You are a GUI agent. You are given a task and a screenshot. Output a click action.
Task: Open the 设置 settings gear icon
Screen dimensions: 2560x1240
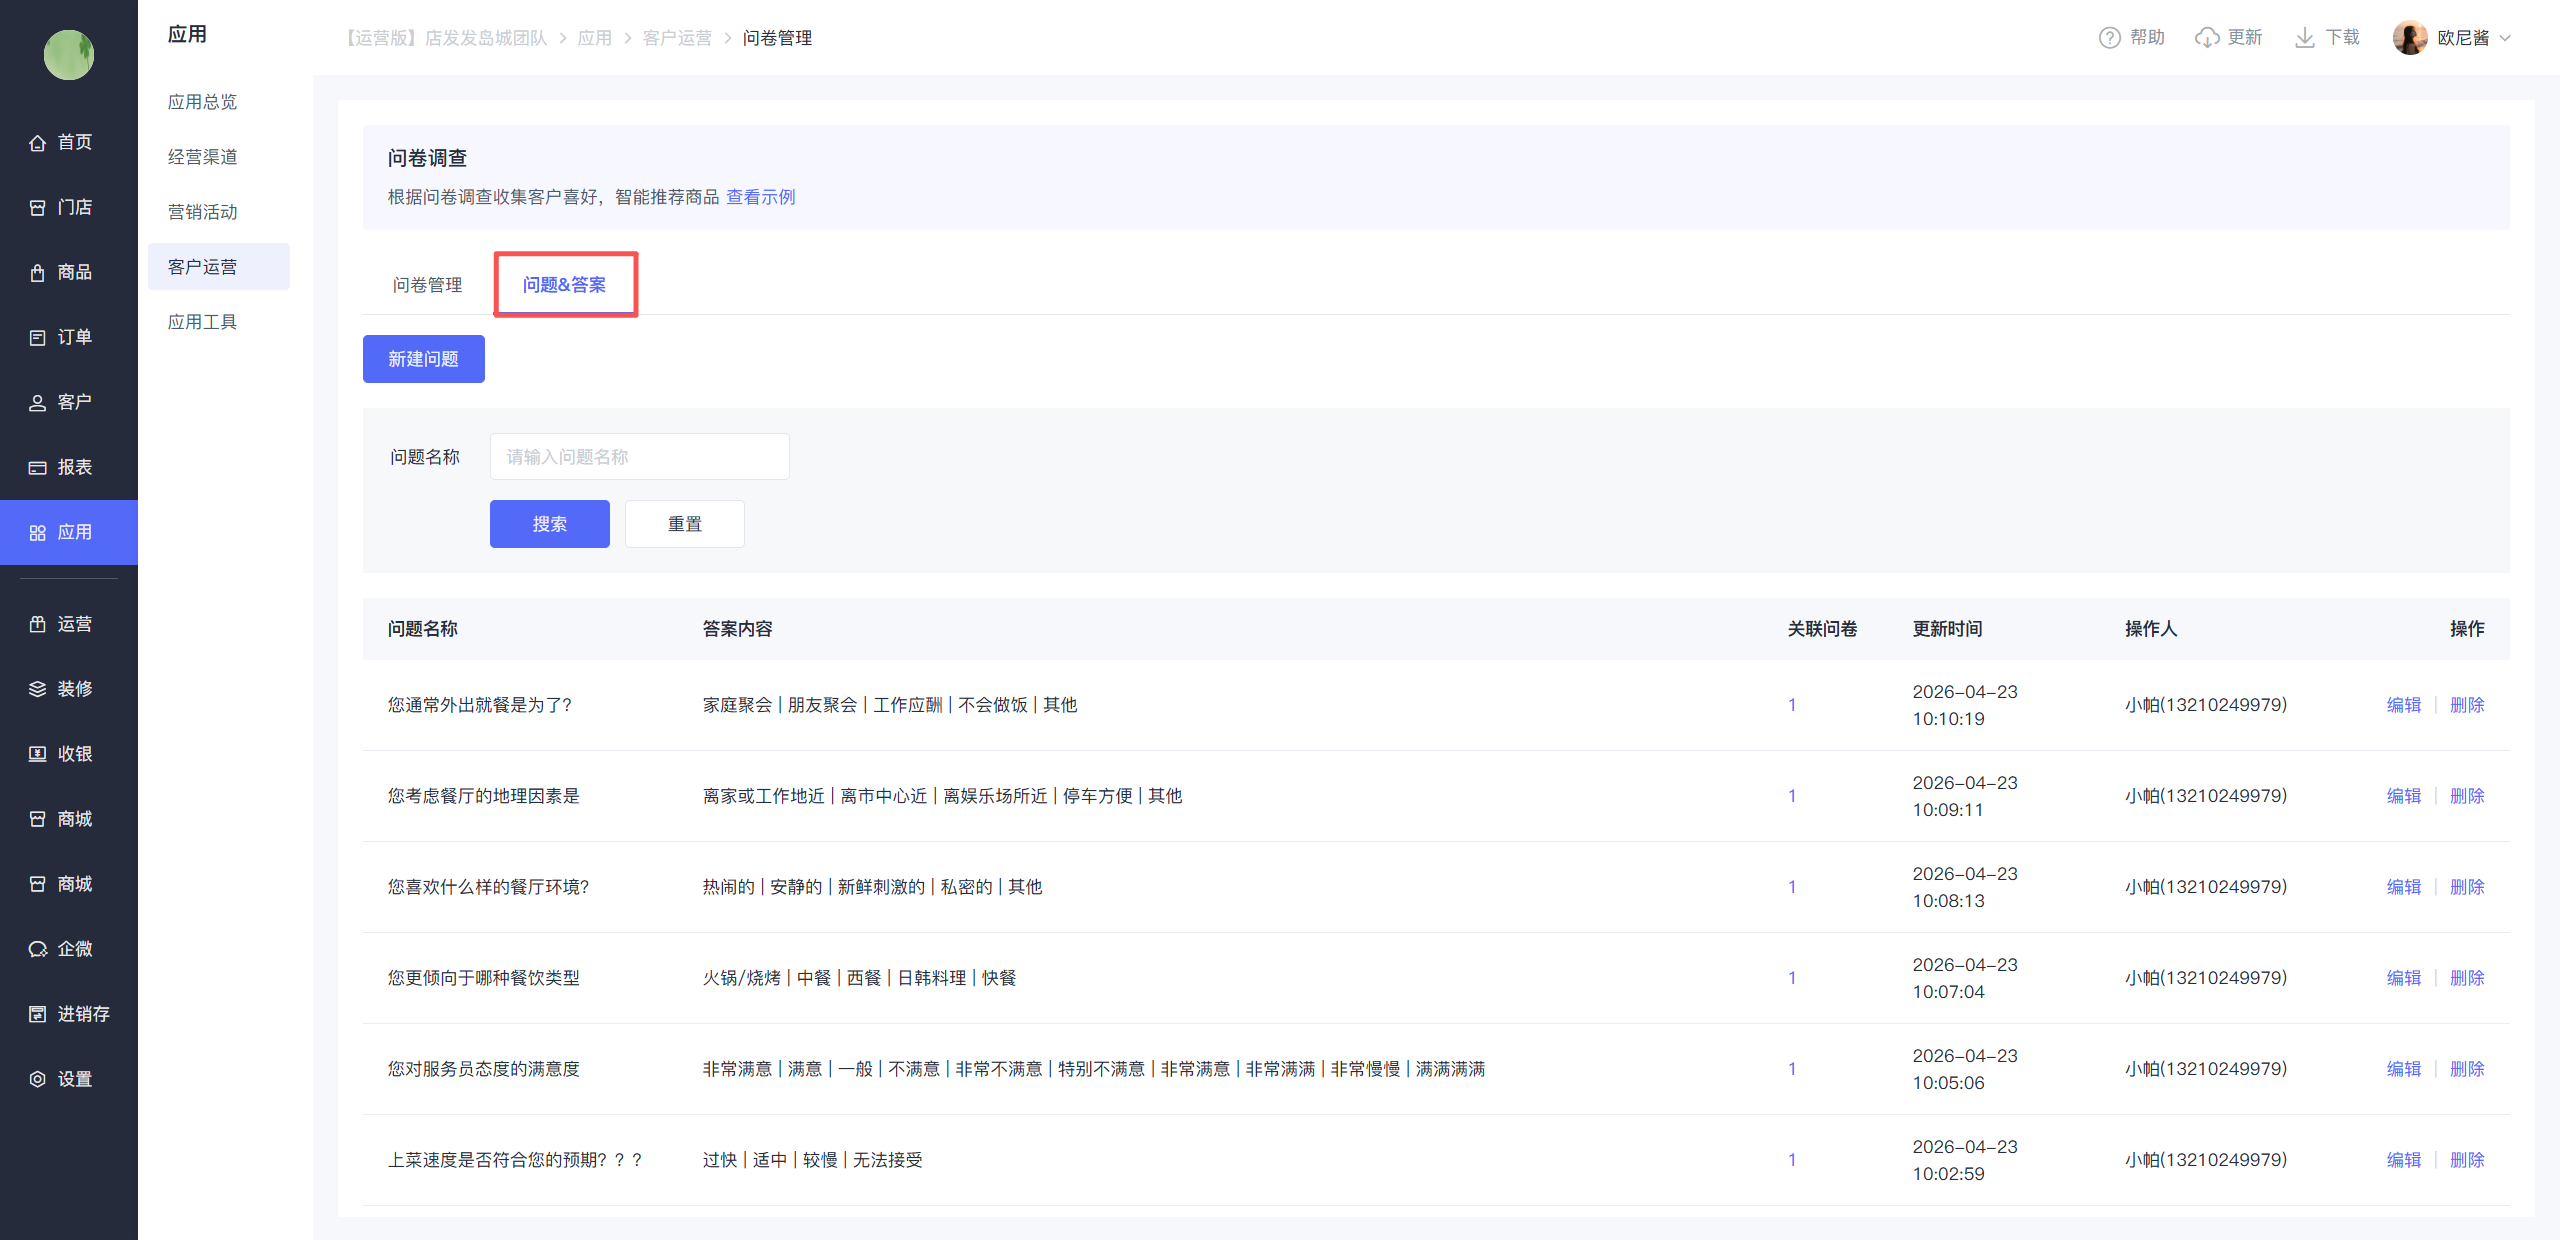37,1079
